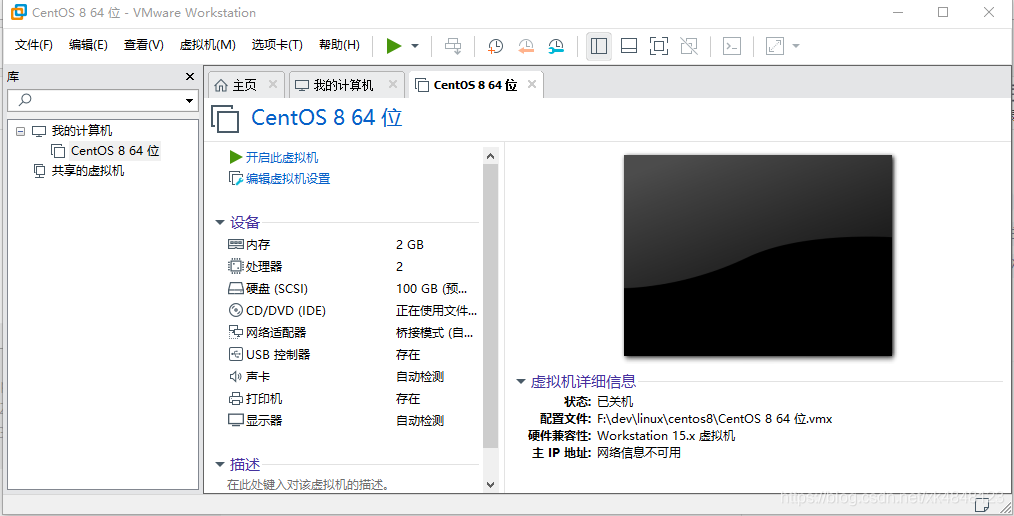Image resolution: width=1014 pixels, height=516 pixels.
Task: Click the black VM screen preview thumbnail
Action: pyautogui.click(x=758, y=255)
